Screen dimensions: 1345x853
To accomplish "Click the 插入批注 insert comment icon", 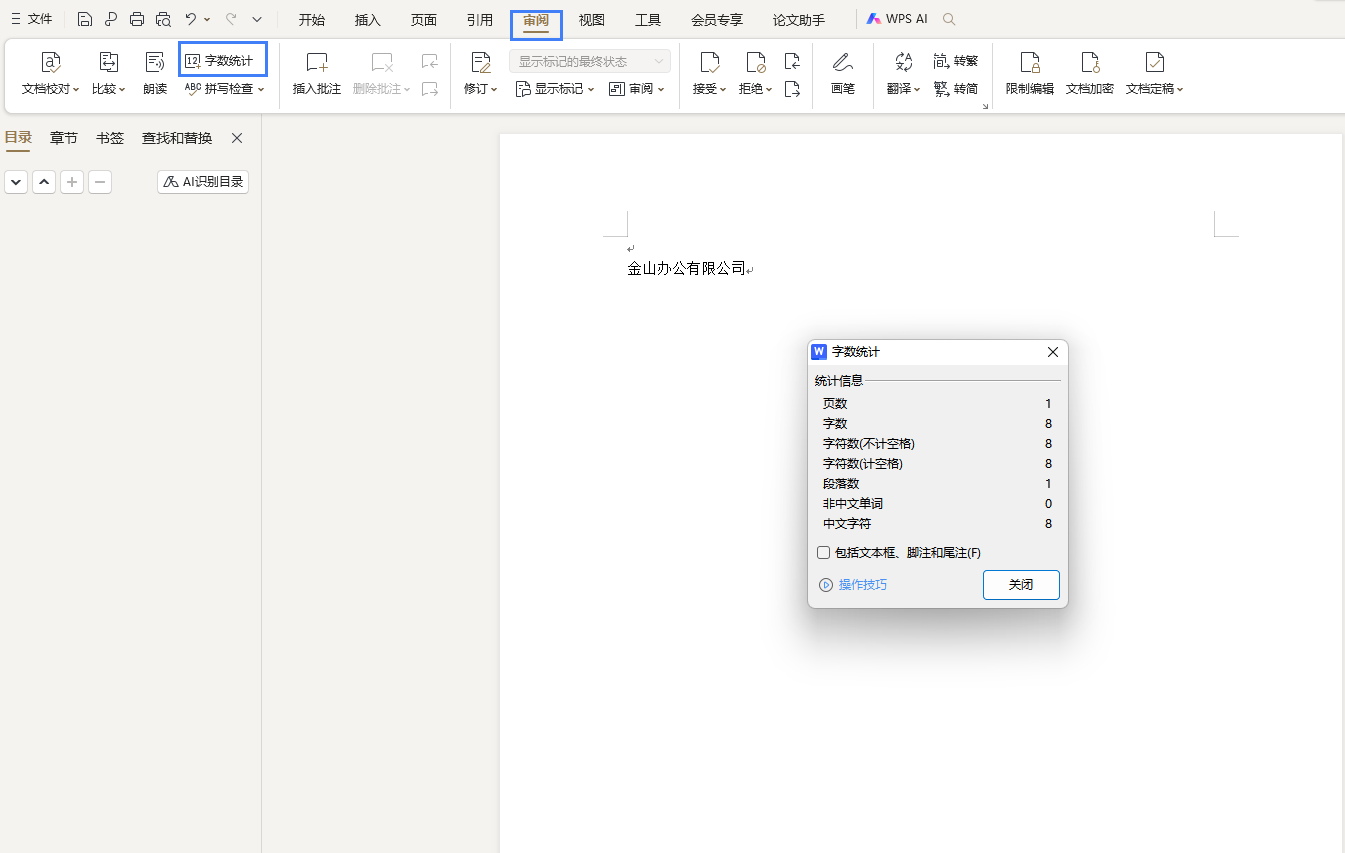I will coord(316,63).
